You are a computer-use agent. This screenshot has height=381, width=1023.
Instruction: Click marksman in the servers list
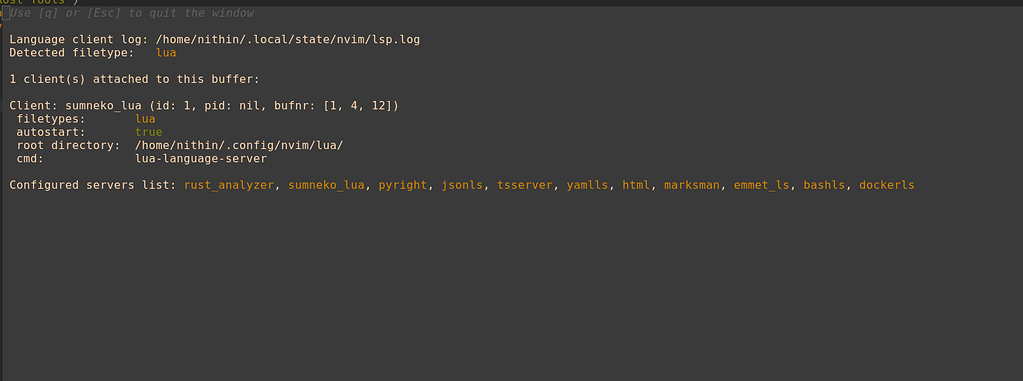point(692,185)
